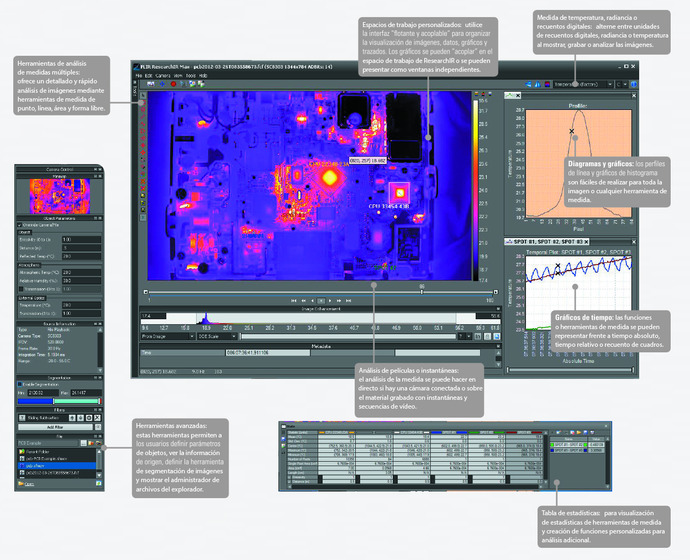This screenshot has height=560, width=690.
Task: Select pcb.sfmov file in list
Action: point(56,465)
